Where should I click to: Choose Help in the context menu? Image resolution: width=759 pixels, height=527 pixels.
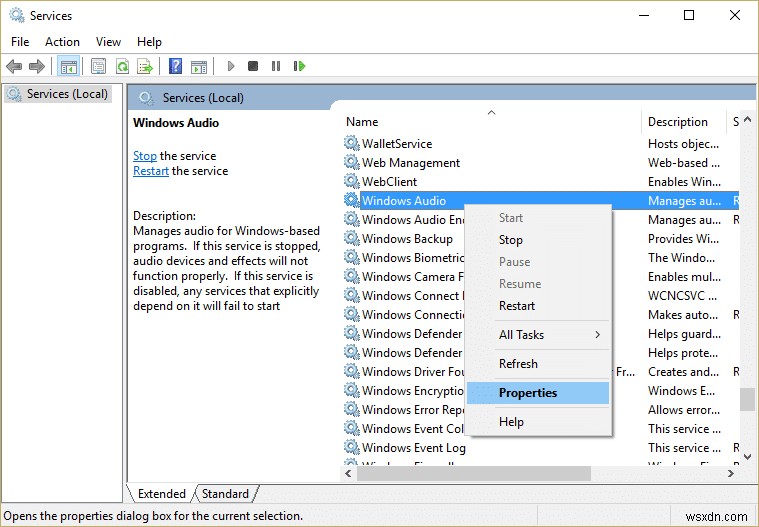tap(538, 422)
